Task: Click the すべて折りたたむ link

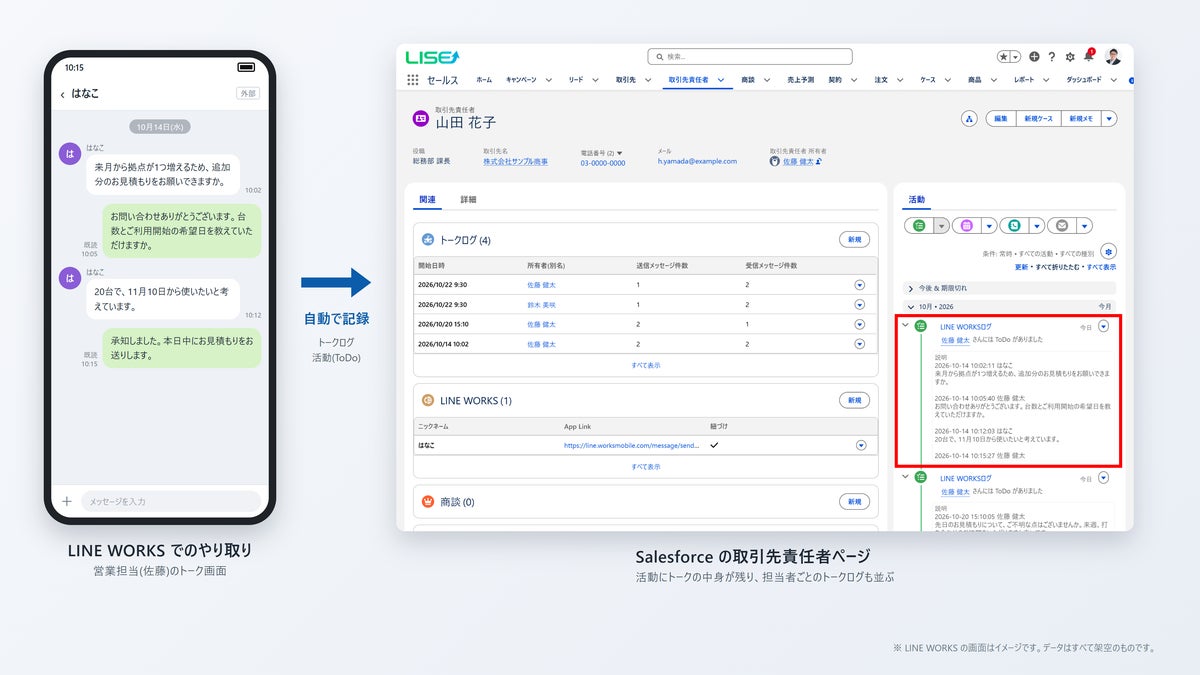Action: [x=1057, y=267]
